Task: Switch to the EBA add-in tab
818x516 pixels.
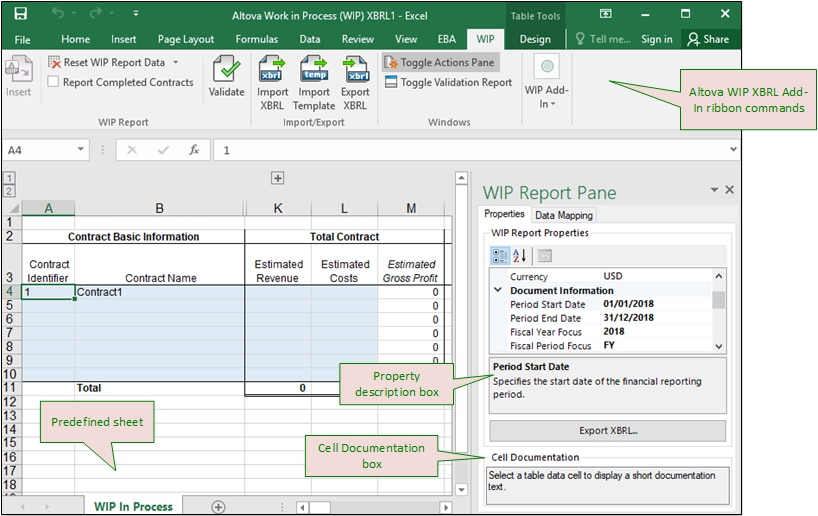Action: tap(447, 39)
